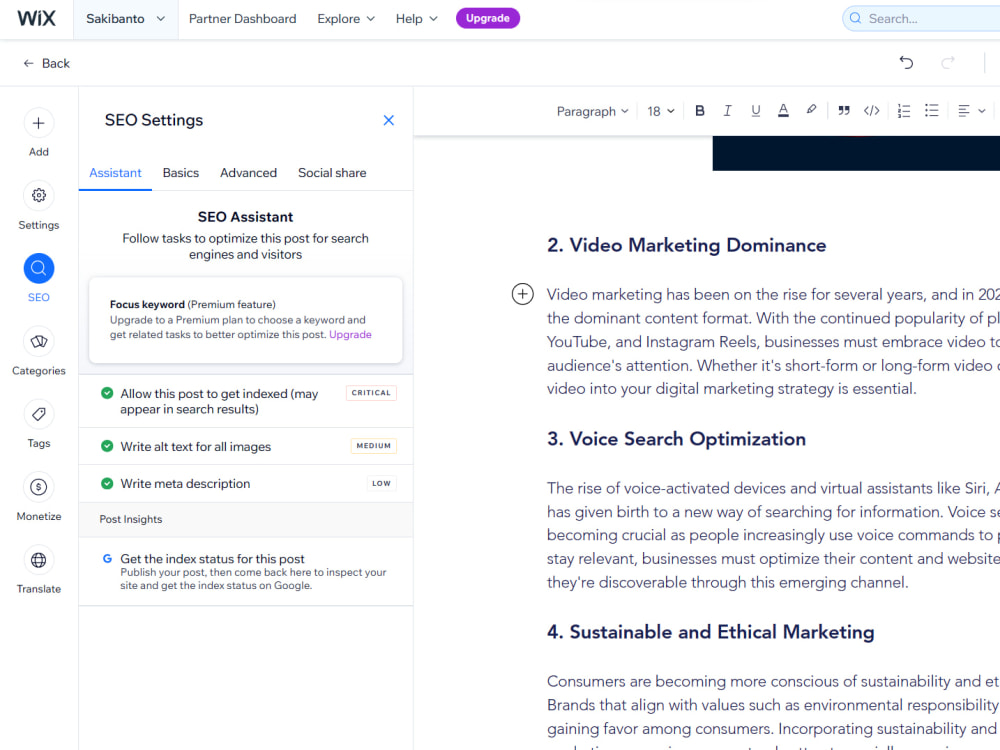The image size is (1000, 750).
Task: Apply numbered list formatting
Action: [x=904, y=111]
